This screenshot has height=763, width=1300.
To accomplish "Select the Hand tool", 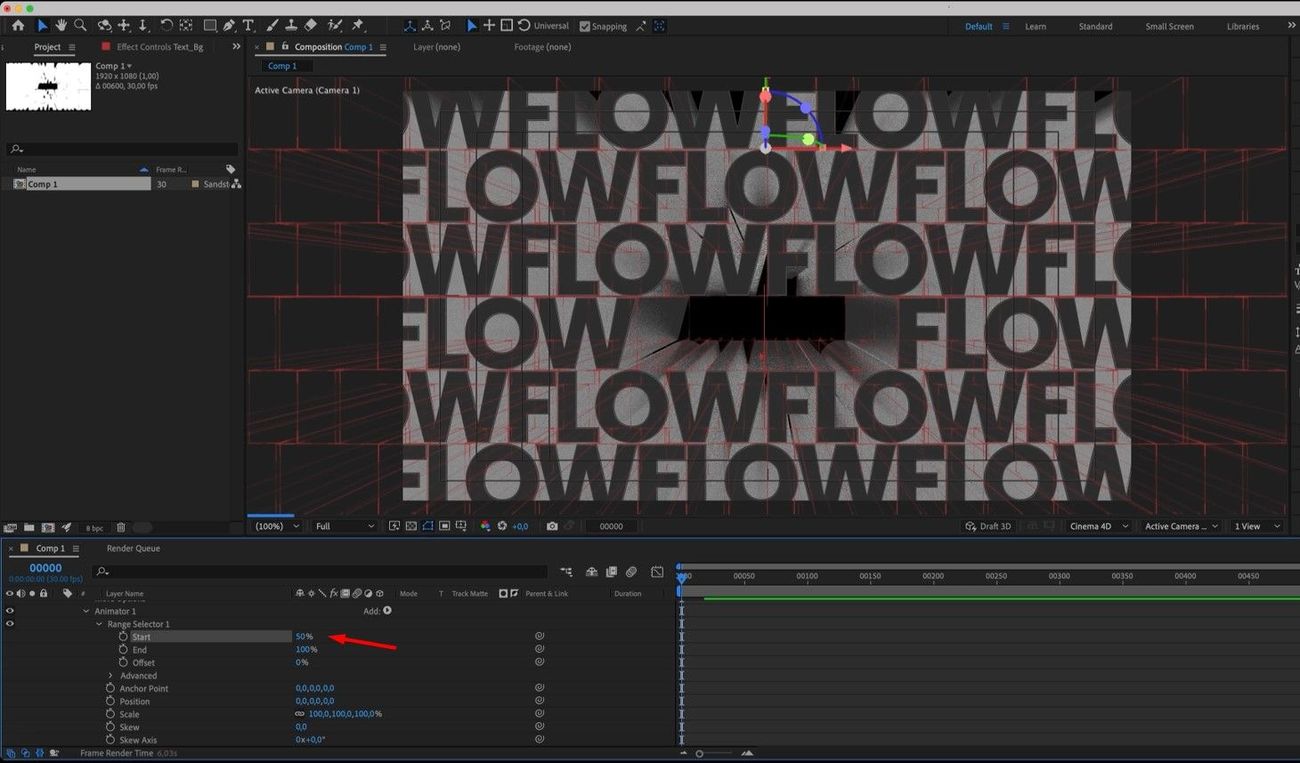I will pyautogui.click(x=61, y=25).
